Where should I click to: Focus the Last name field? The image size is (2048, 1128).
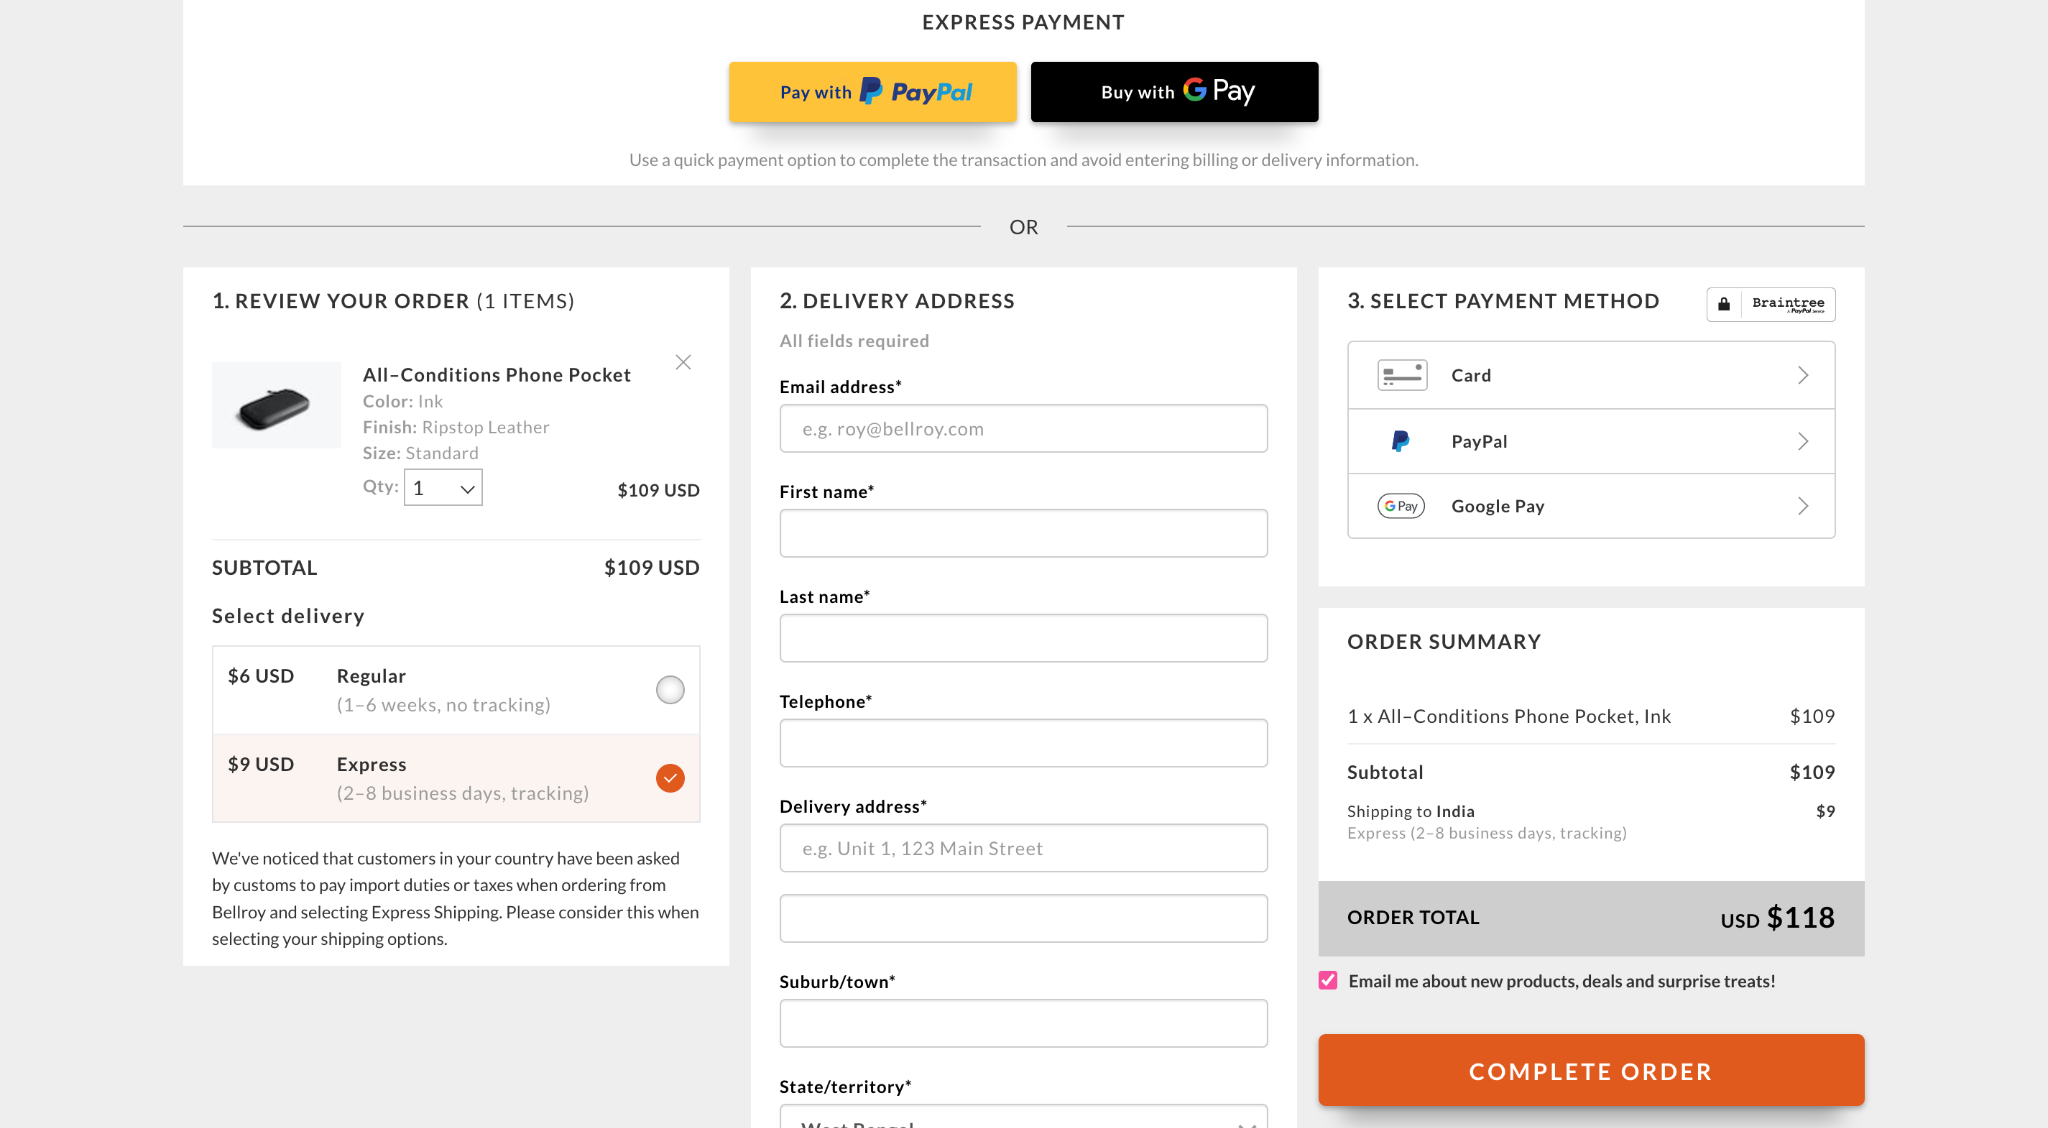point(1023,639)
